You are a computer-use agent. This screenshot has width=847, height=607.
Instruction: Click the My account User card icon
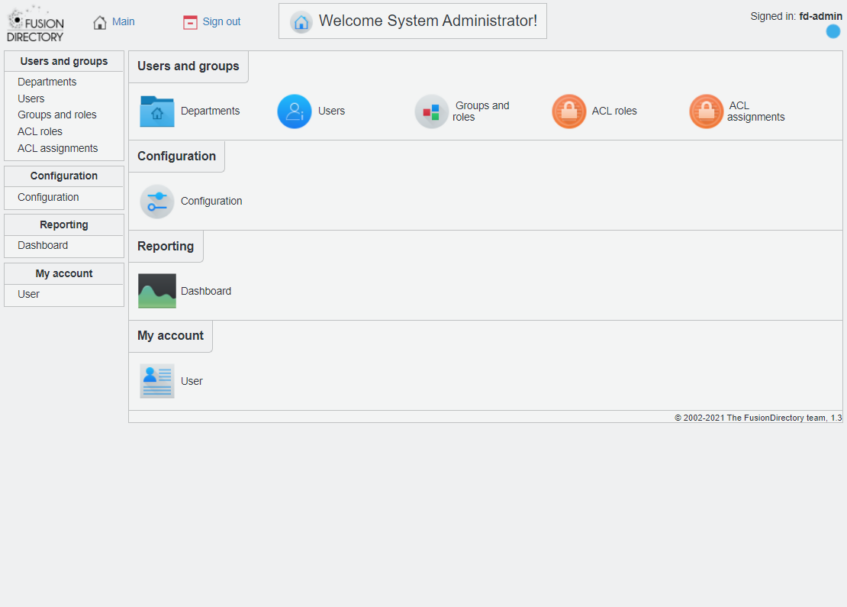(x=157, y=381)
